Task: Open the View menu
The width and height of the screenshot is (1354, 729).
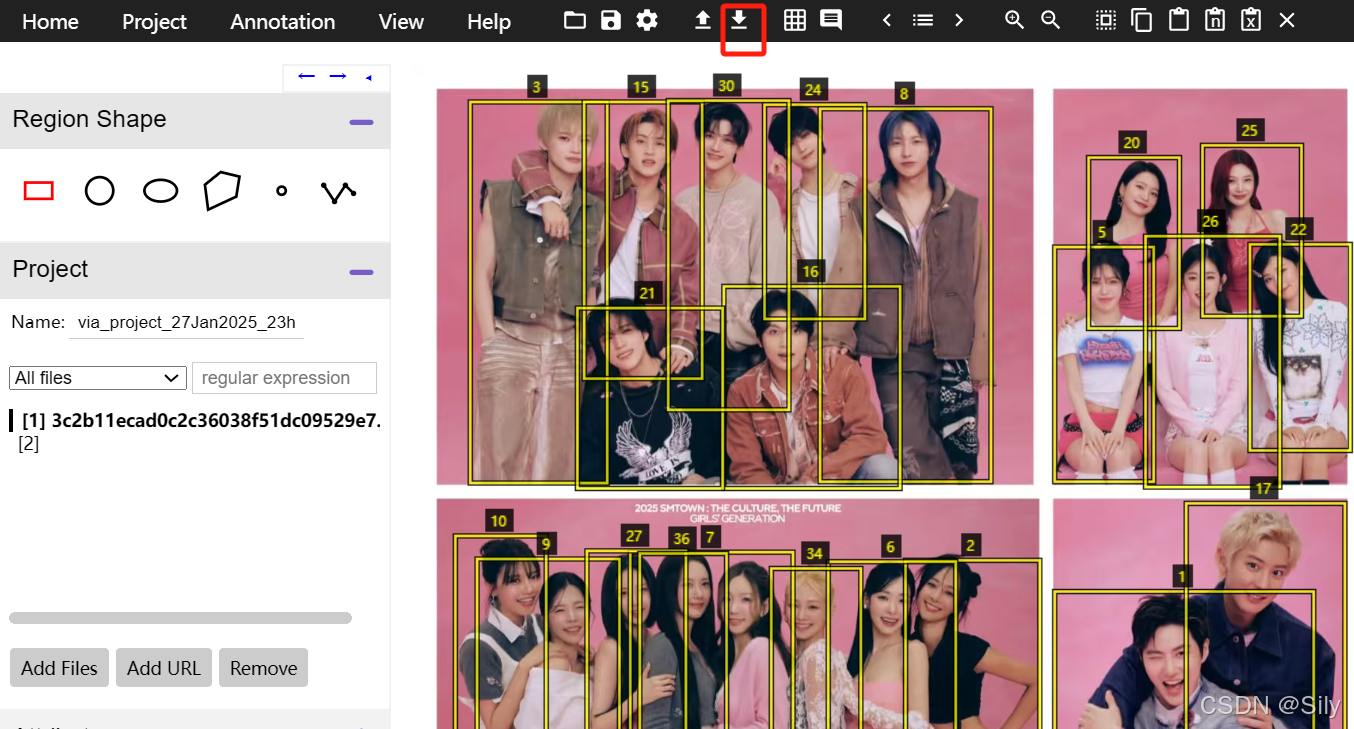Action: pos(401,21)
